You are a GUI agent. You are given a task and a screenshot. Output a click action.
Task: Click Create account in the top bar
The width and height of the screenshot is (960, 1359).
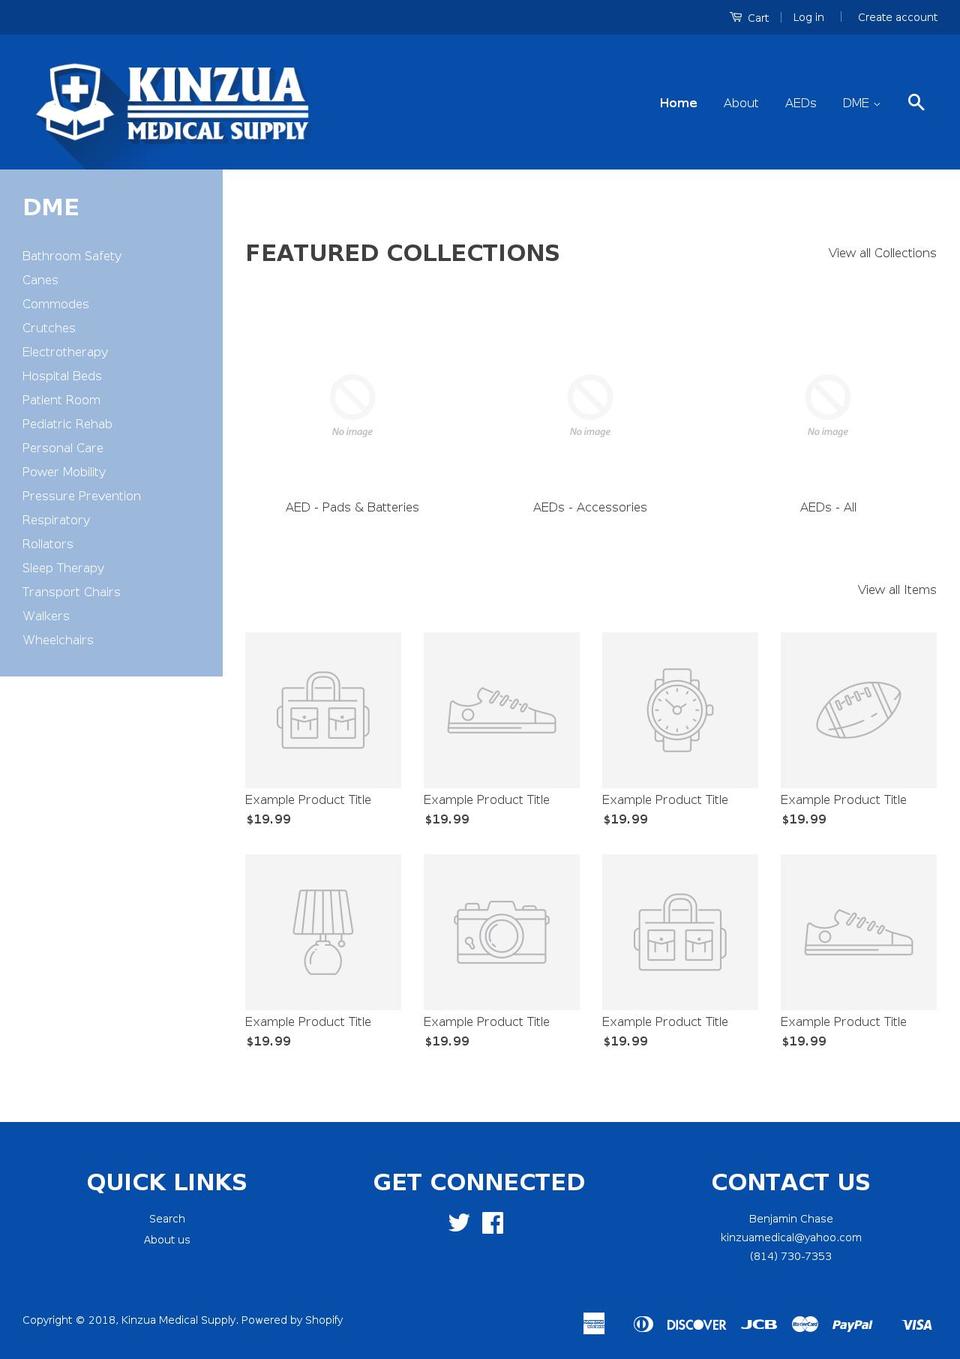[897, 17]
